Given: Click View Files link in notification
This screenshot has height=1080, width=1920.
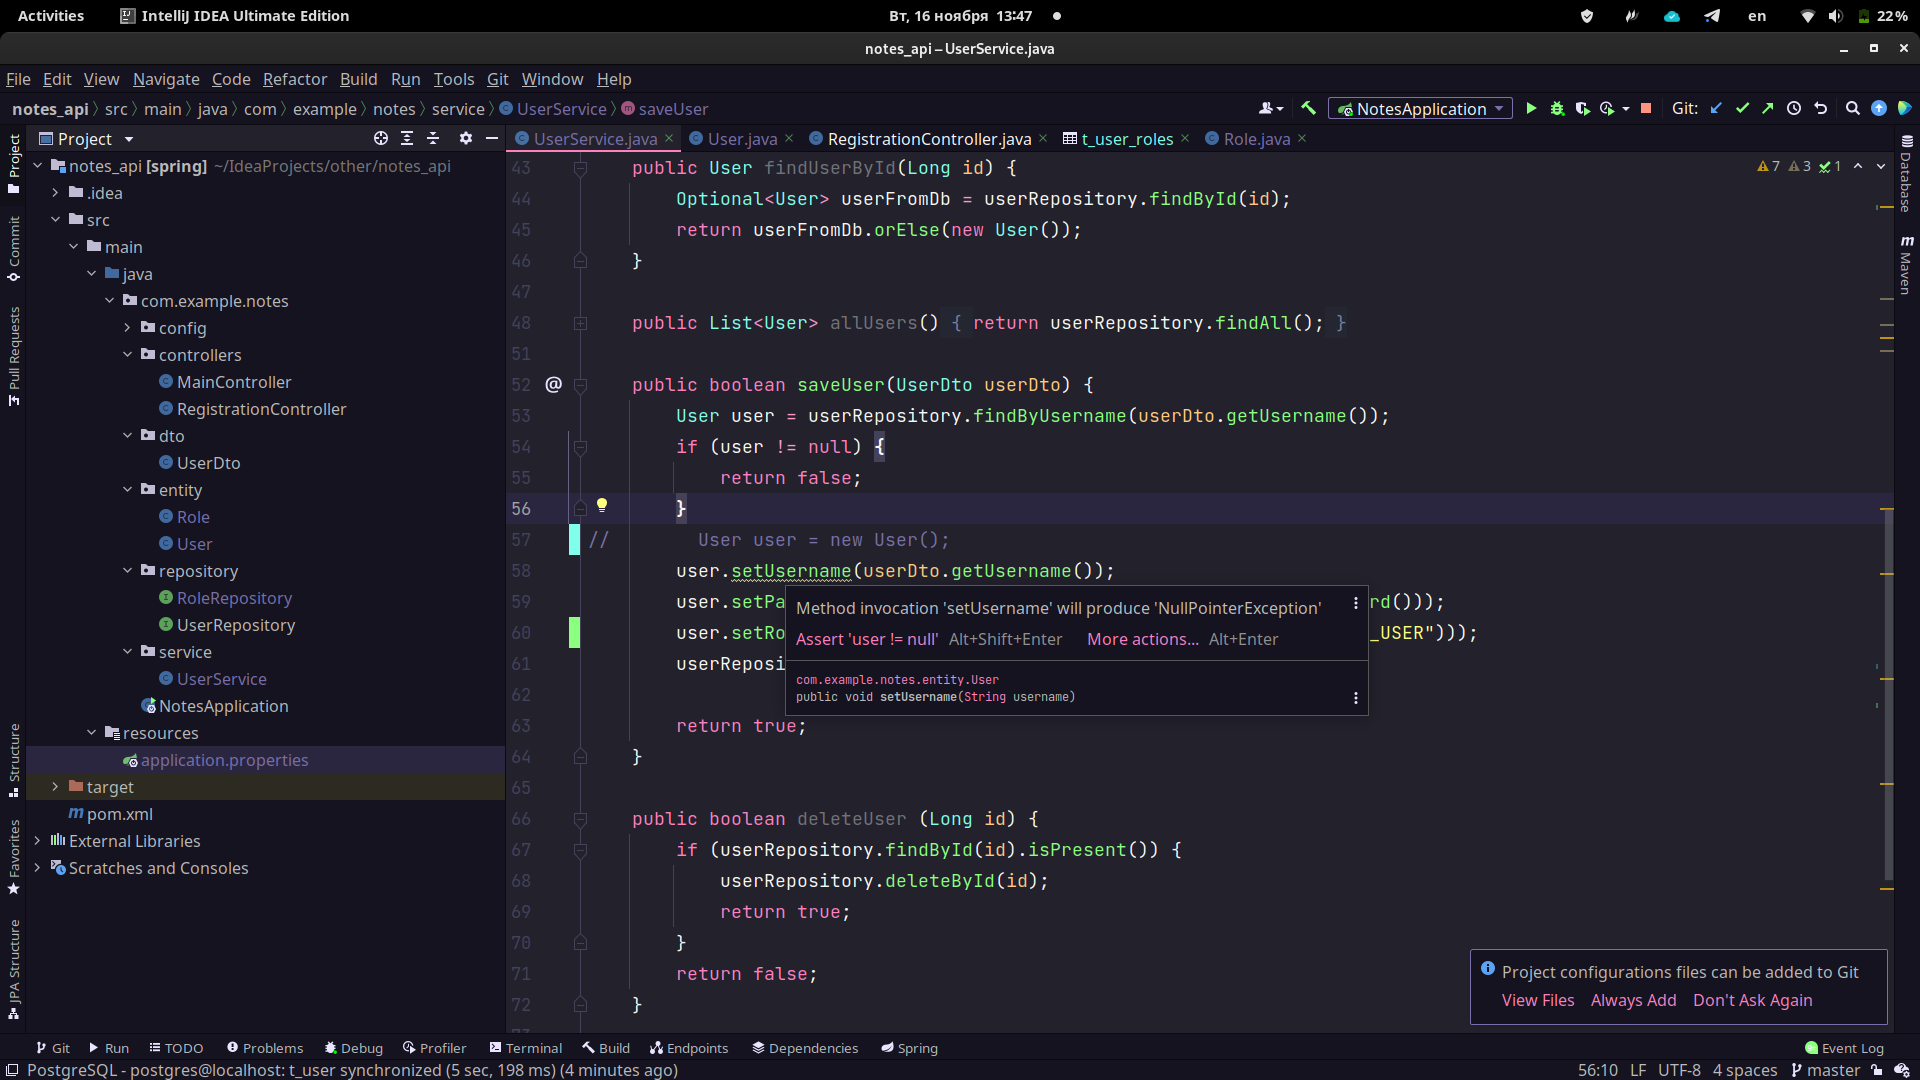Looking at the screenshot, I should point(1538,1000).
